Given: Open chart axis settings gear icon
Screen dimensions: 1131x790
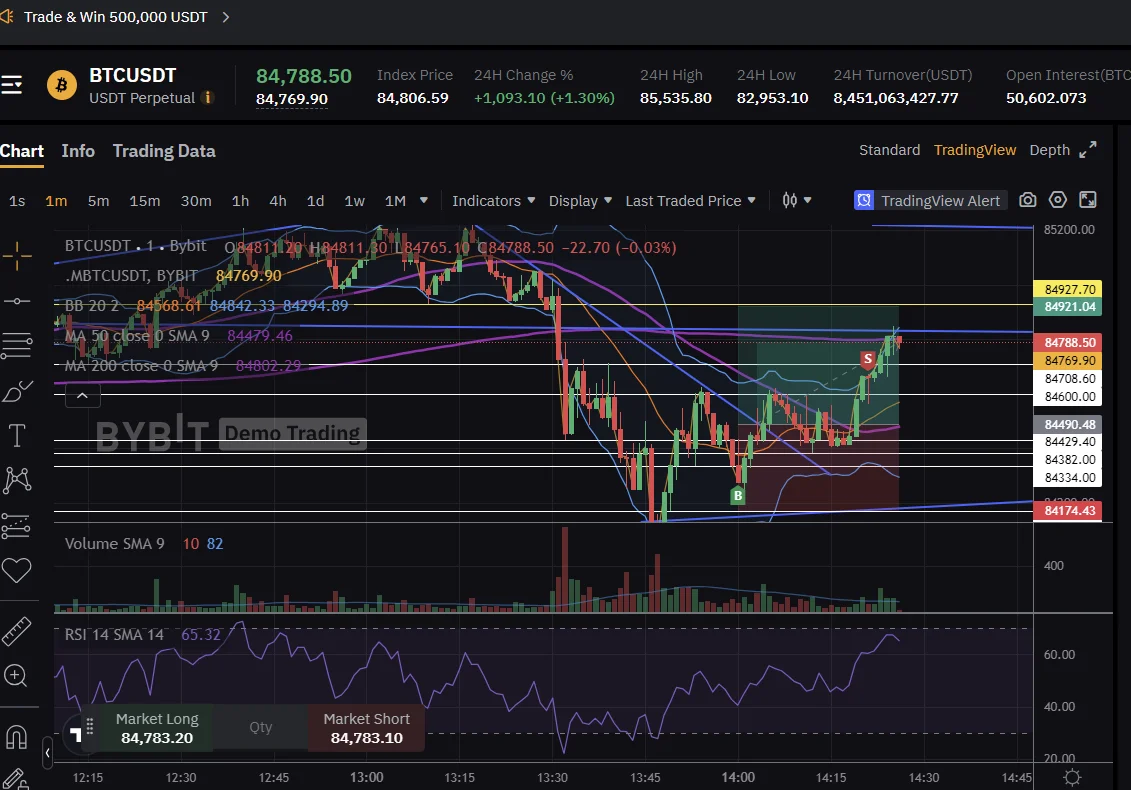Looking at the screenshot, I should tap(1073, 777).
